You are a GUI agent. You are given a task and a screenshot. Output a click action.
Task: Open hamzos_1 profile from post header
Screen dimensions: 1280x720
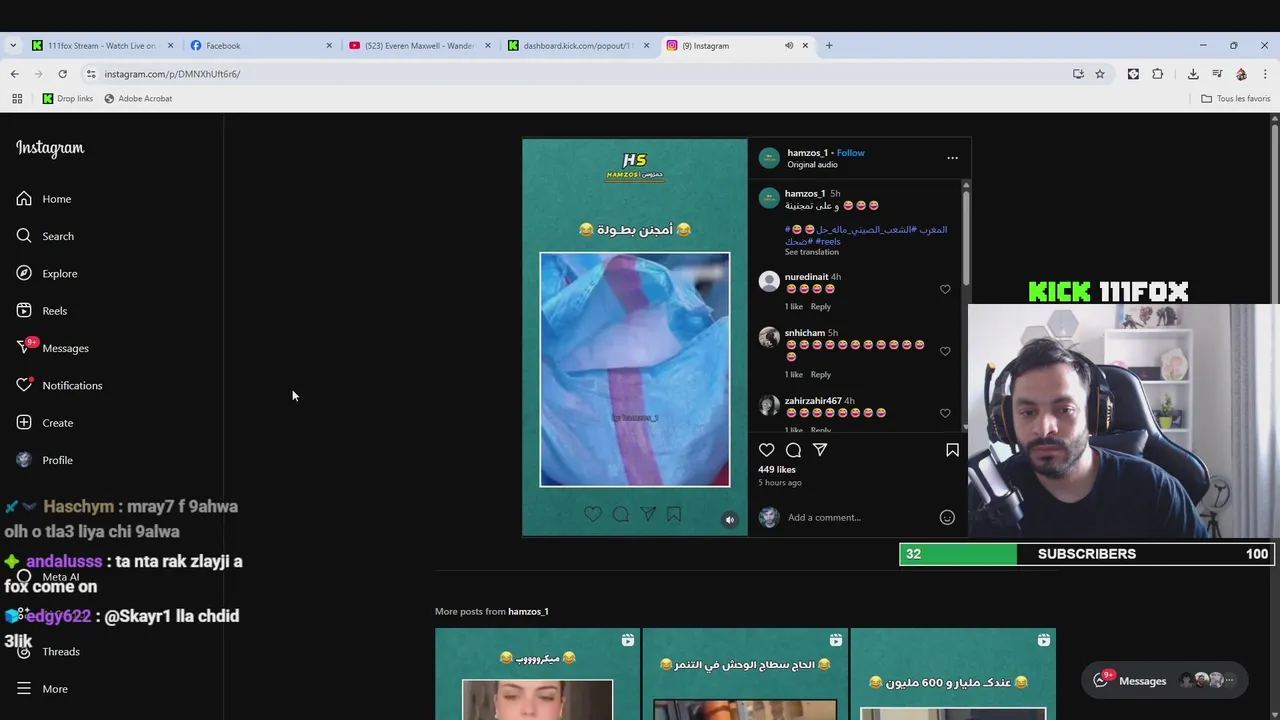pyautogui.click(x=807, y=153)
